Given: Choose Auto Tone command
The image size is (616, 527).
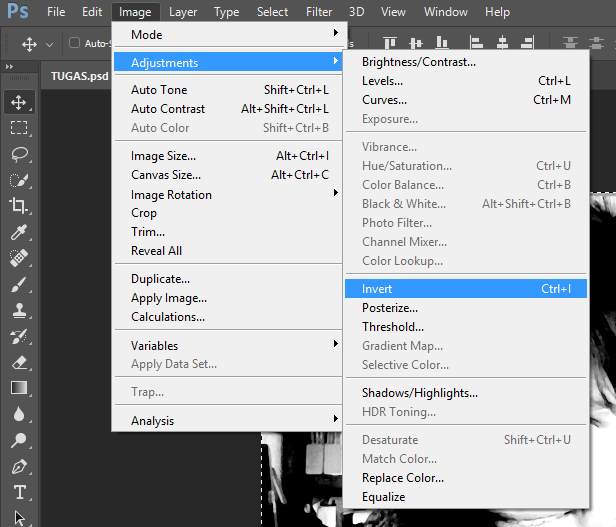Looking at the screenshot, I should (228, 90).
